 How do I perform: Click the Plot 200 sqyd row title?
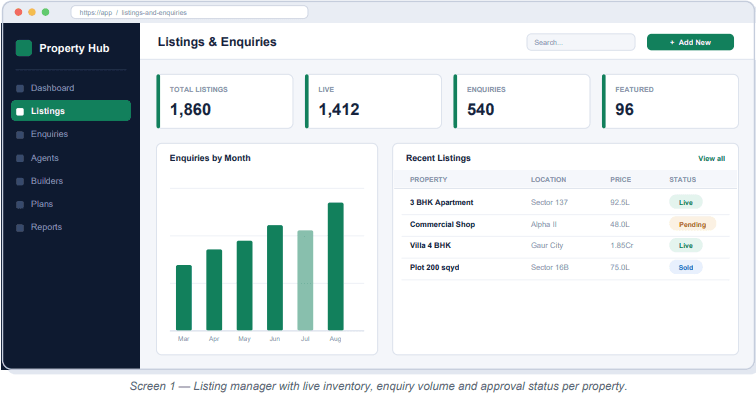434,268
